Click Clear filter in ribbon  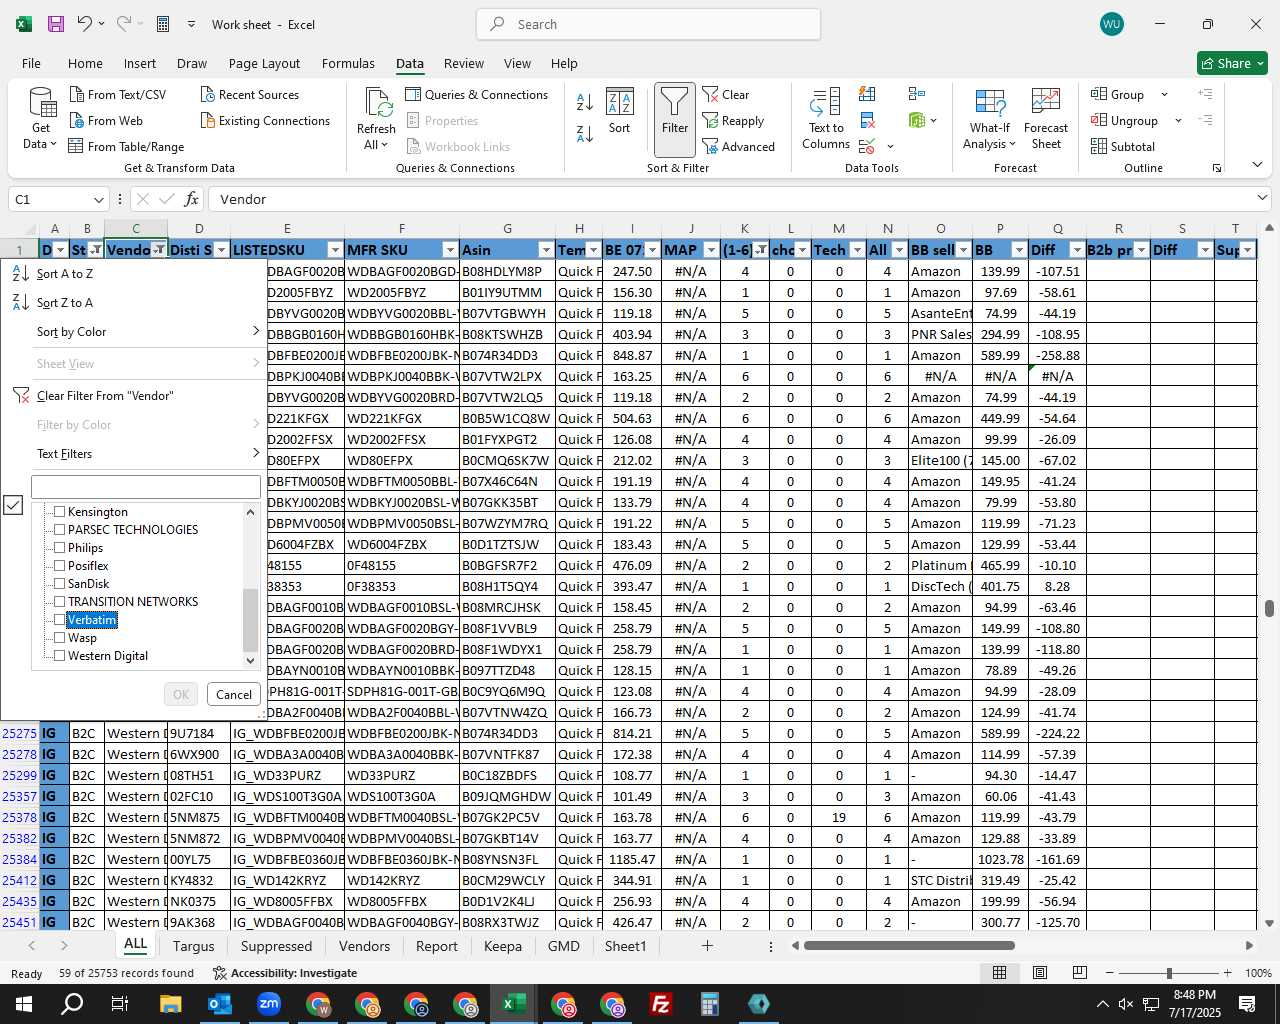point(726,94)
